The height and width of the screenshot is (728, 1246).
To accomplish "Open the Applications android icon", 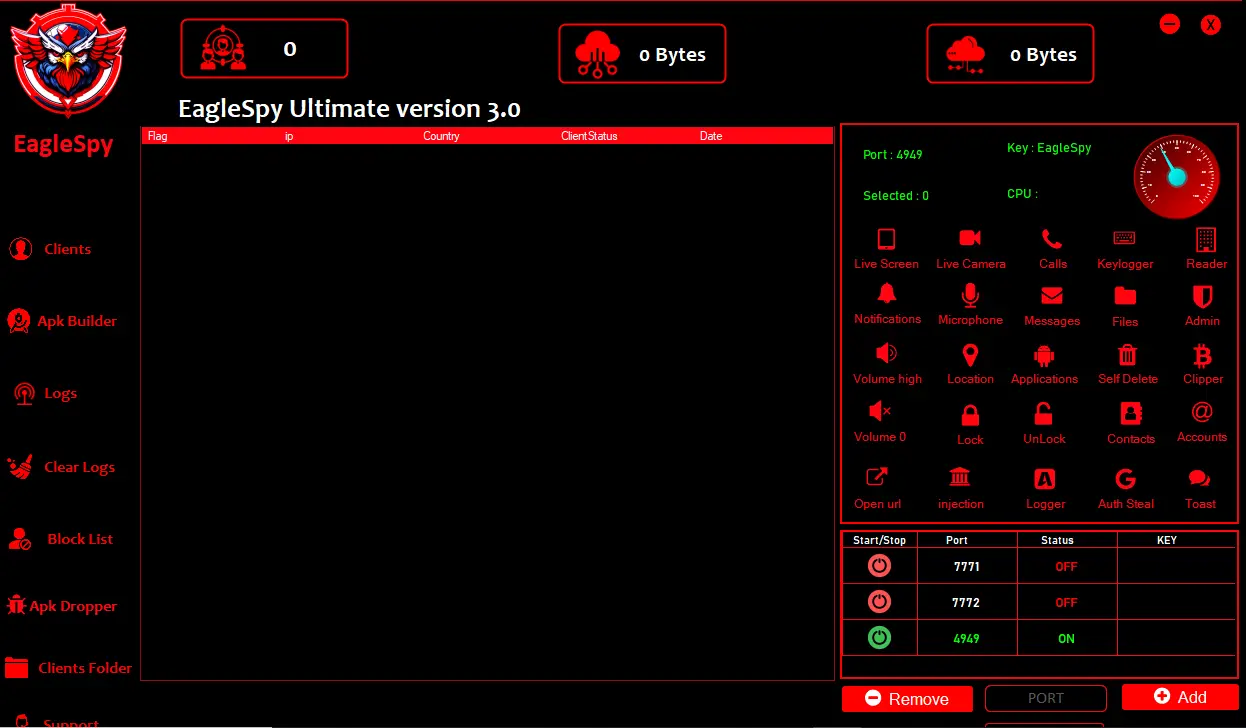I will pyautogui.click(x=1045, y=355).
